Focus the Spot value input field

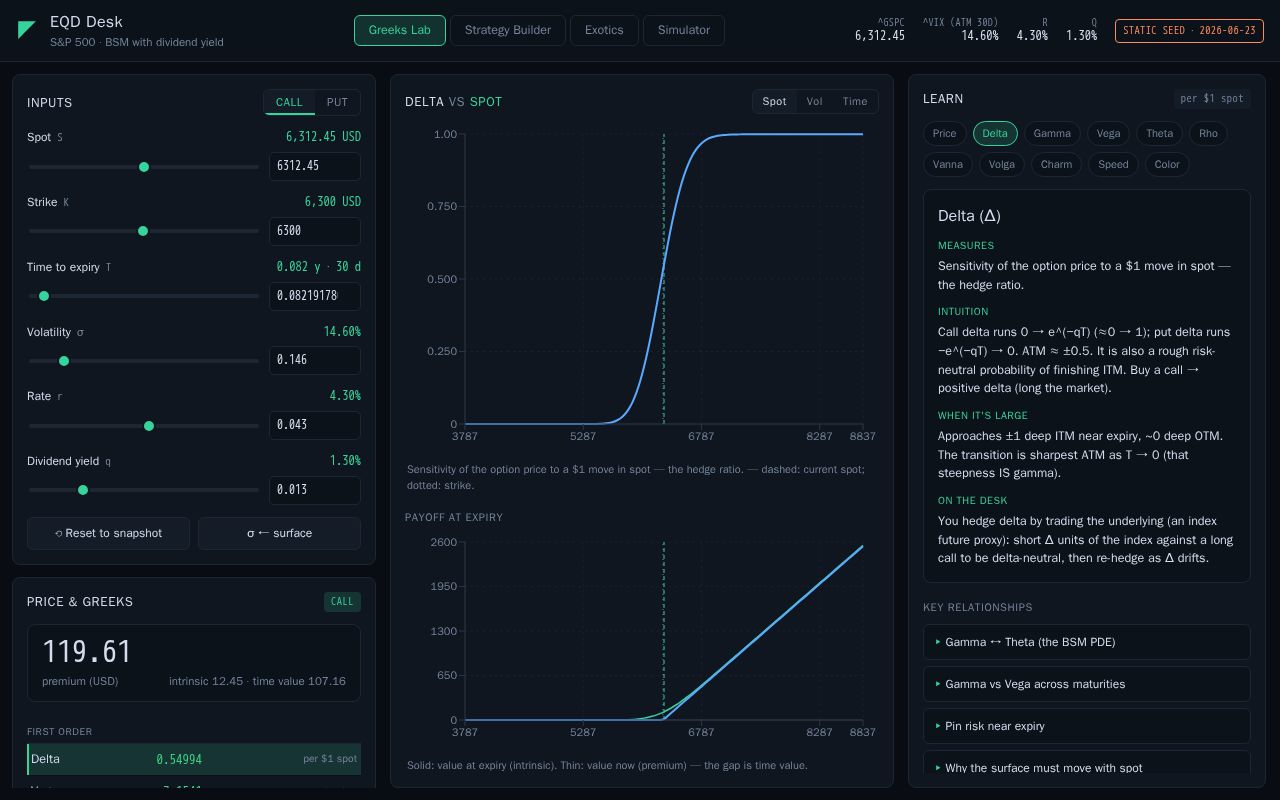[315, 166]
